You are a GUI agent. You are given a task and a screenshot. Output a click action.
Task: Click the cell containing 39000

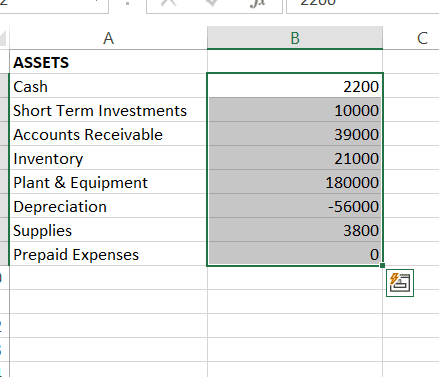pyautogui.click(x=295, y=134)
